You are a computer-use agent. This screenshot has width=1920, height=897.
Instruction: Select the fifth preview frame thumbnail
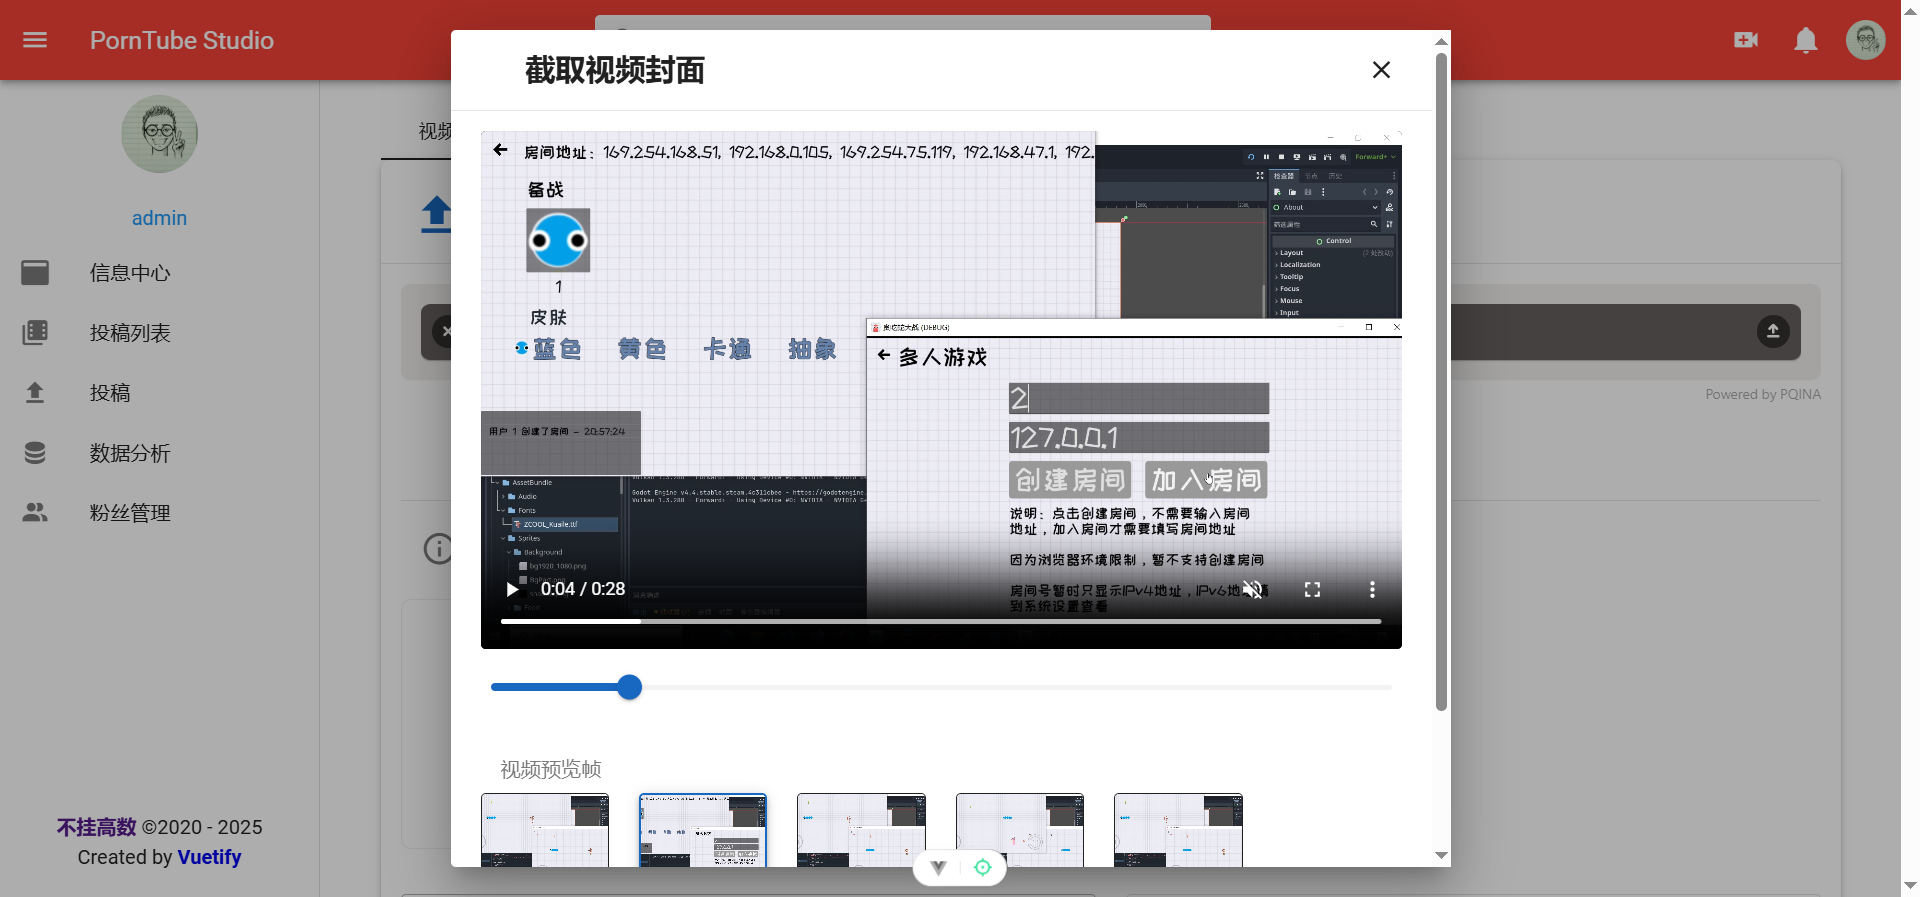[x=1178, y=830]
